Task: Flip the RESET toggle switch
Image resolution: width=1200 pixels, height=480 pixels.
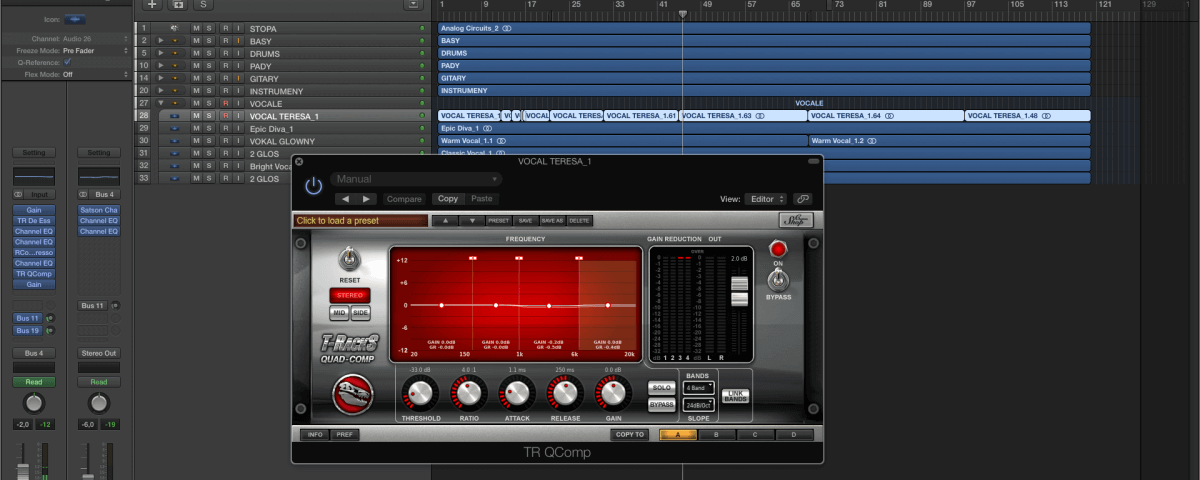Action: (349, 260)
